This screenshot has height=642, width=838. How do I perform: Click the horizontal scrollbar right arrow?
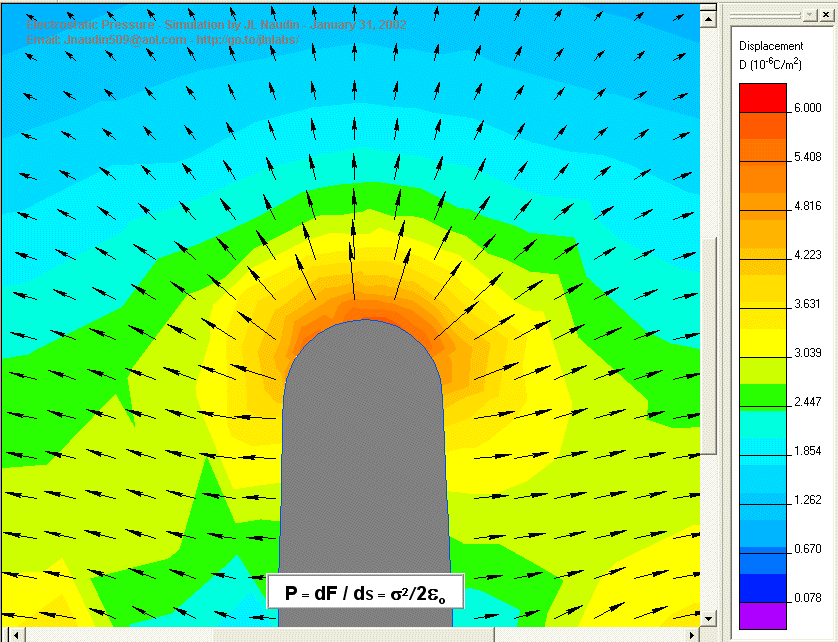(693, 634)
